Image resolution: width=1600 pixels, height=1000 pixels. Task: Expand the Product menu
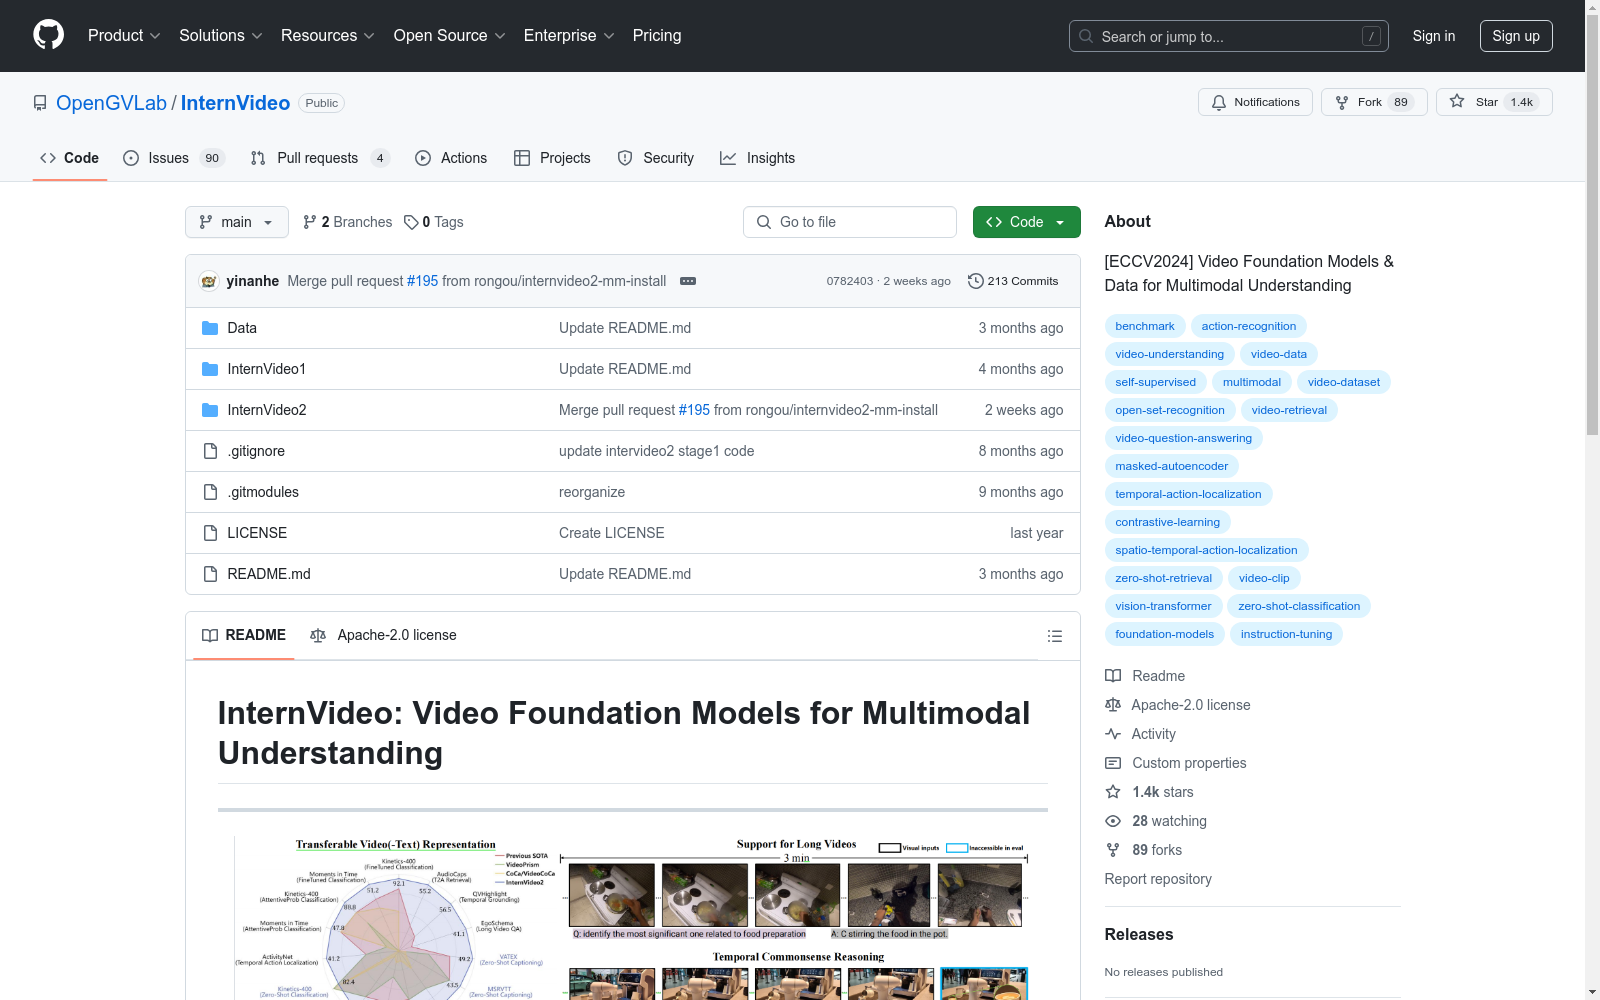(x=124, y=35)
